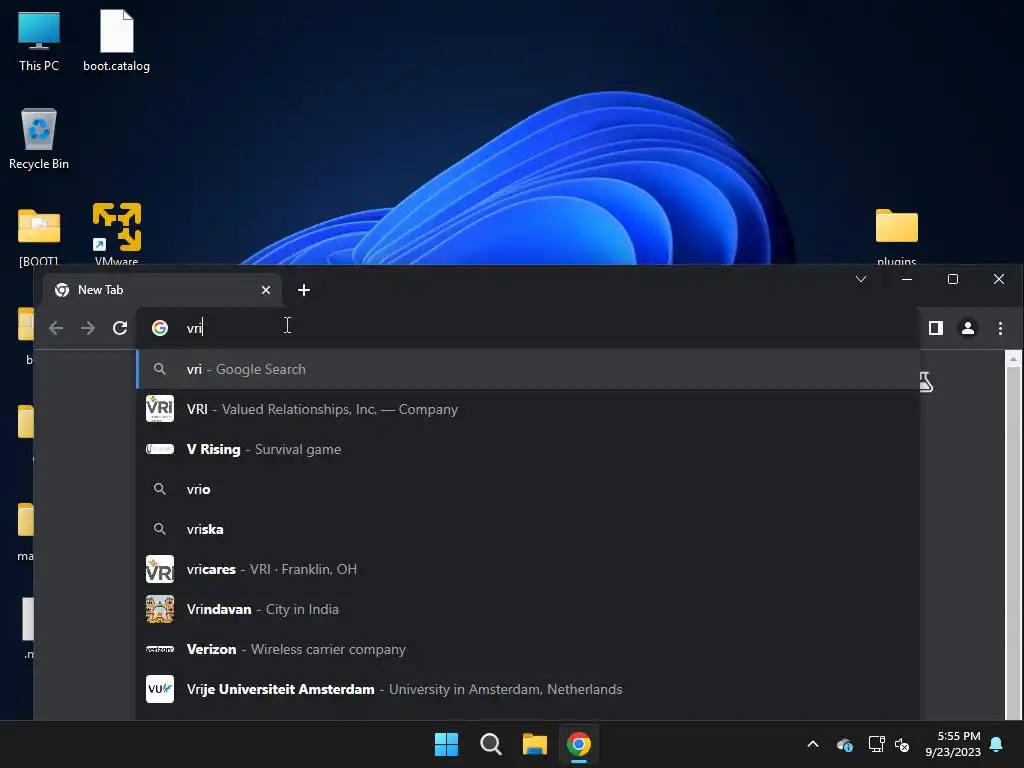Open the notification bell icon
The height and width of the screenshot is (768, 1024).
pos(997,744)
